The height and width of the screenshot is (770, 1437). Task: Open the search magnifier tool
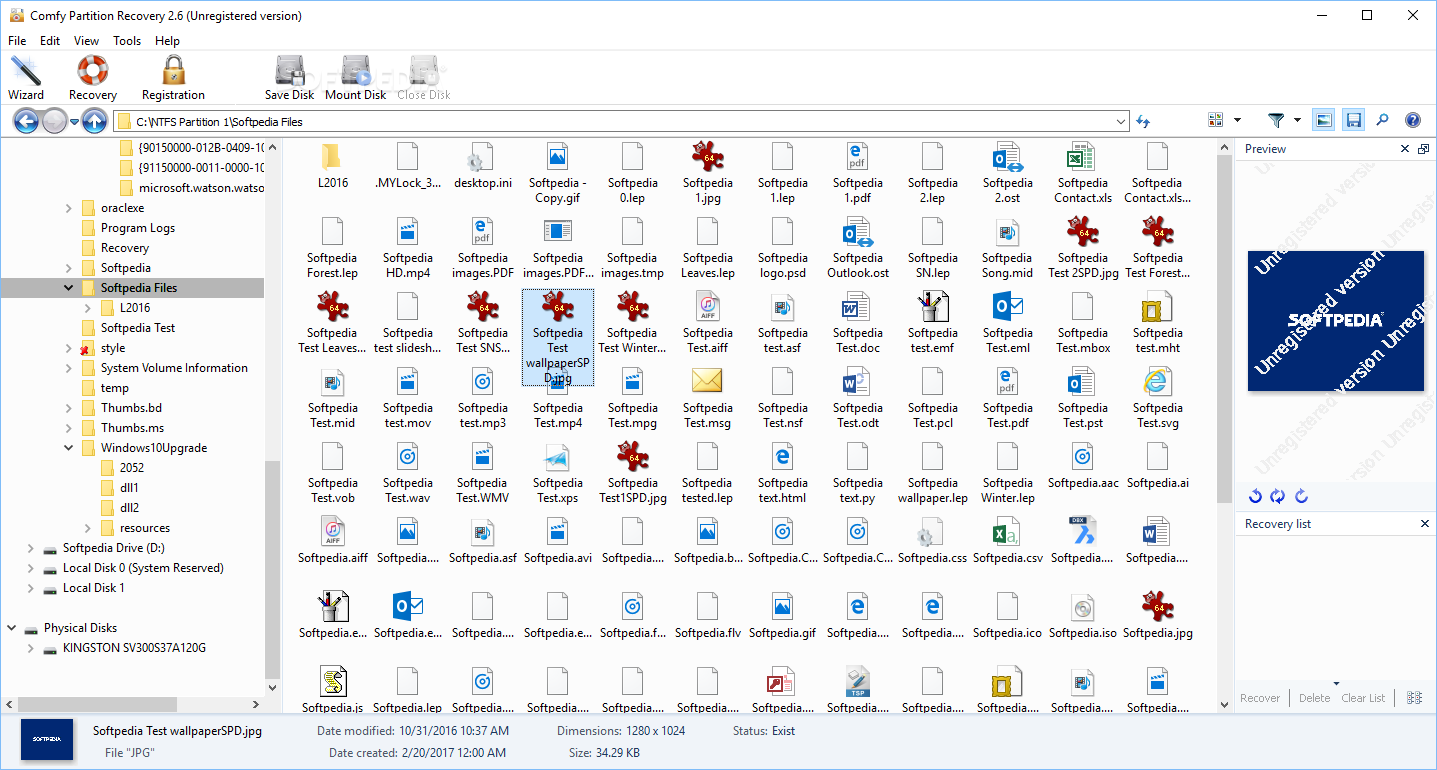click(x=1383, y=120)
